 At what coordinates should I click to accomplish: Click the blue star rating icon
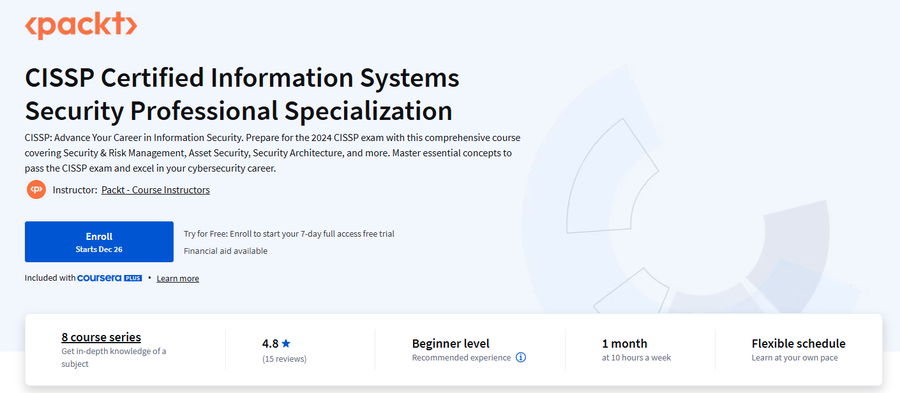tap(286, 344)
